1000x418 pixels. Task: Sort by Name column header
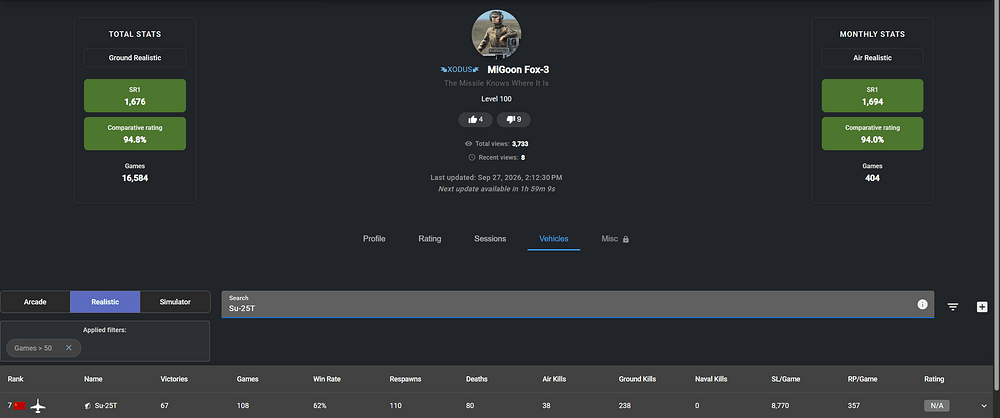tap(93, 379)
